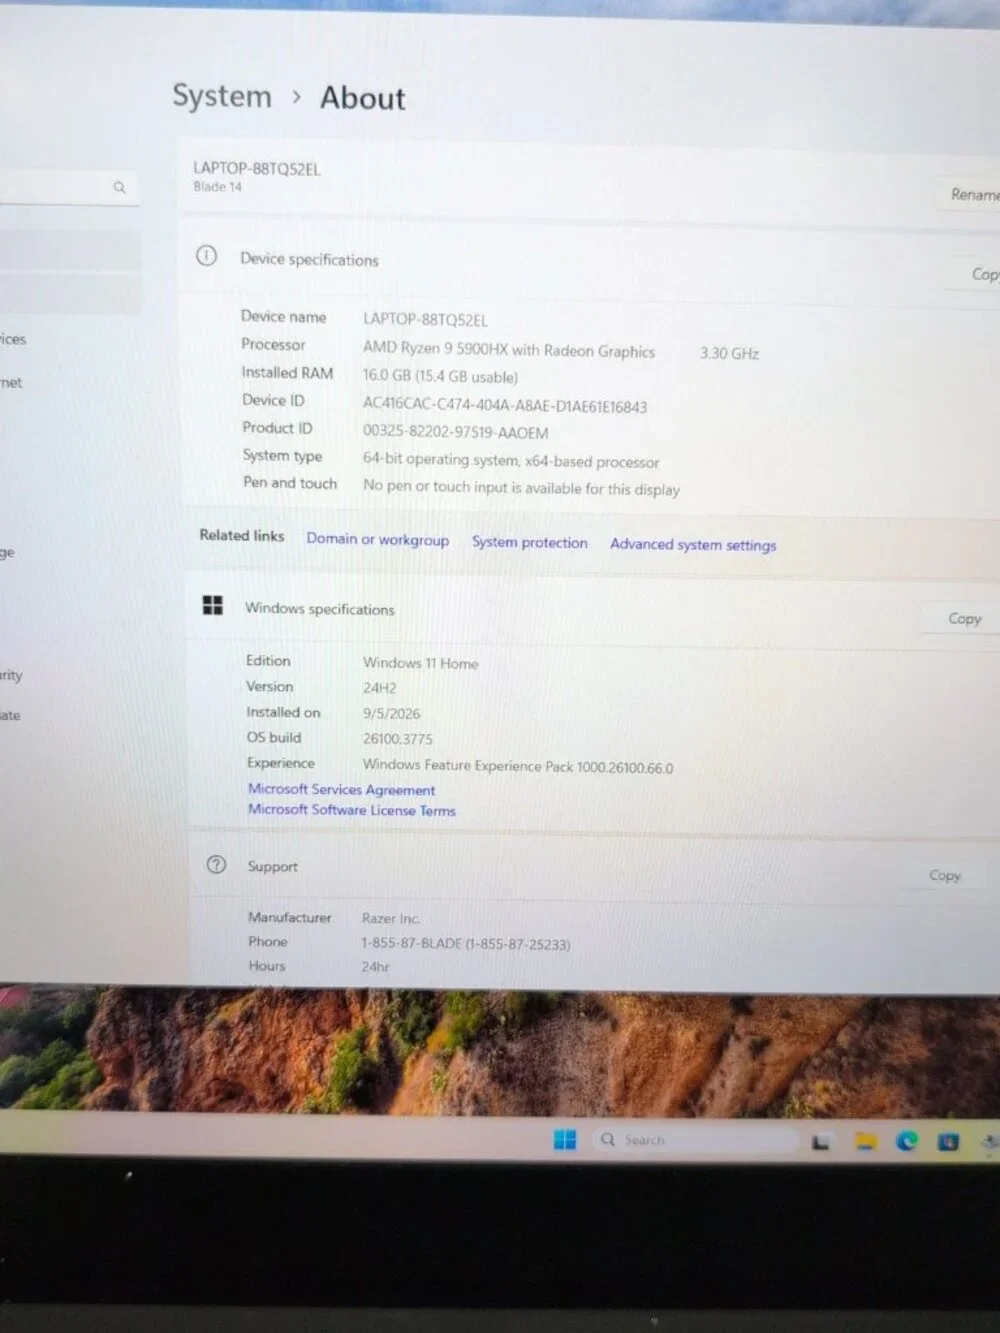The width and height of the screenshot is (1000, 1333).
Task: Select the 64-bit operating system text
Action: pyautogui.click(x=511, y=461)
